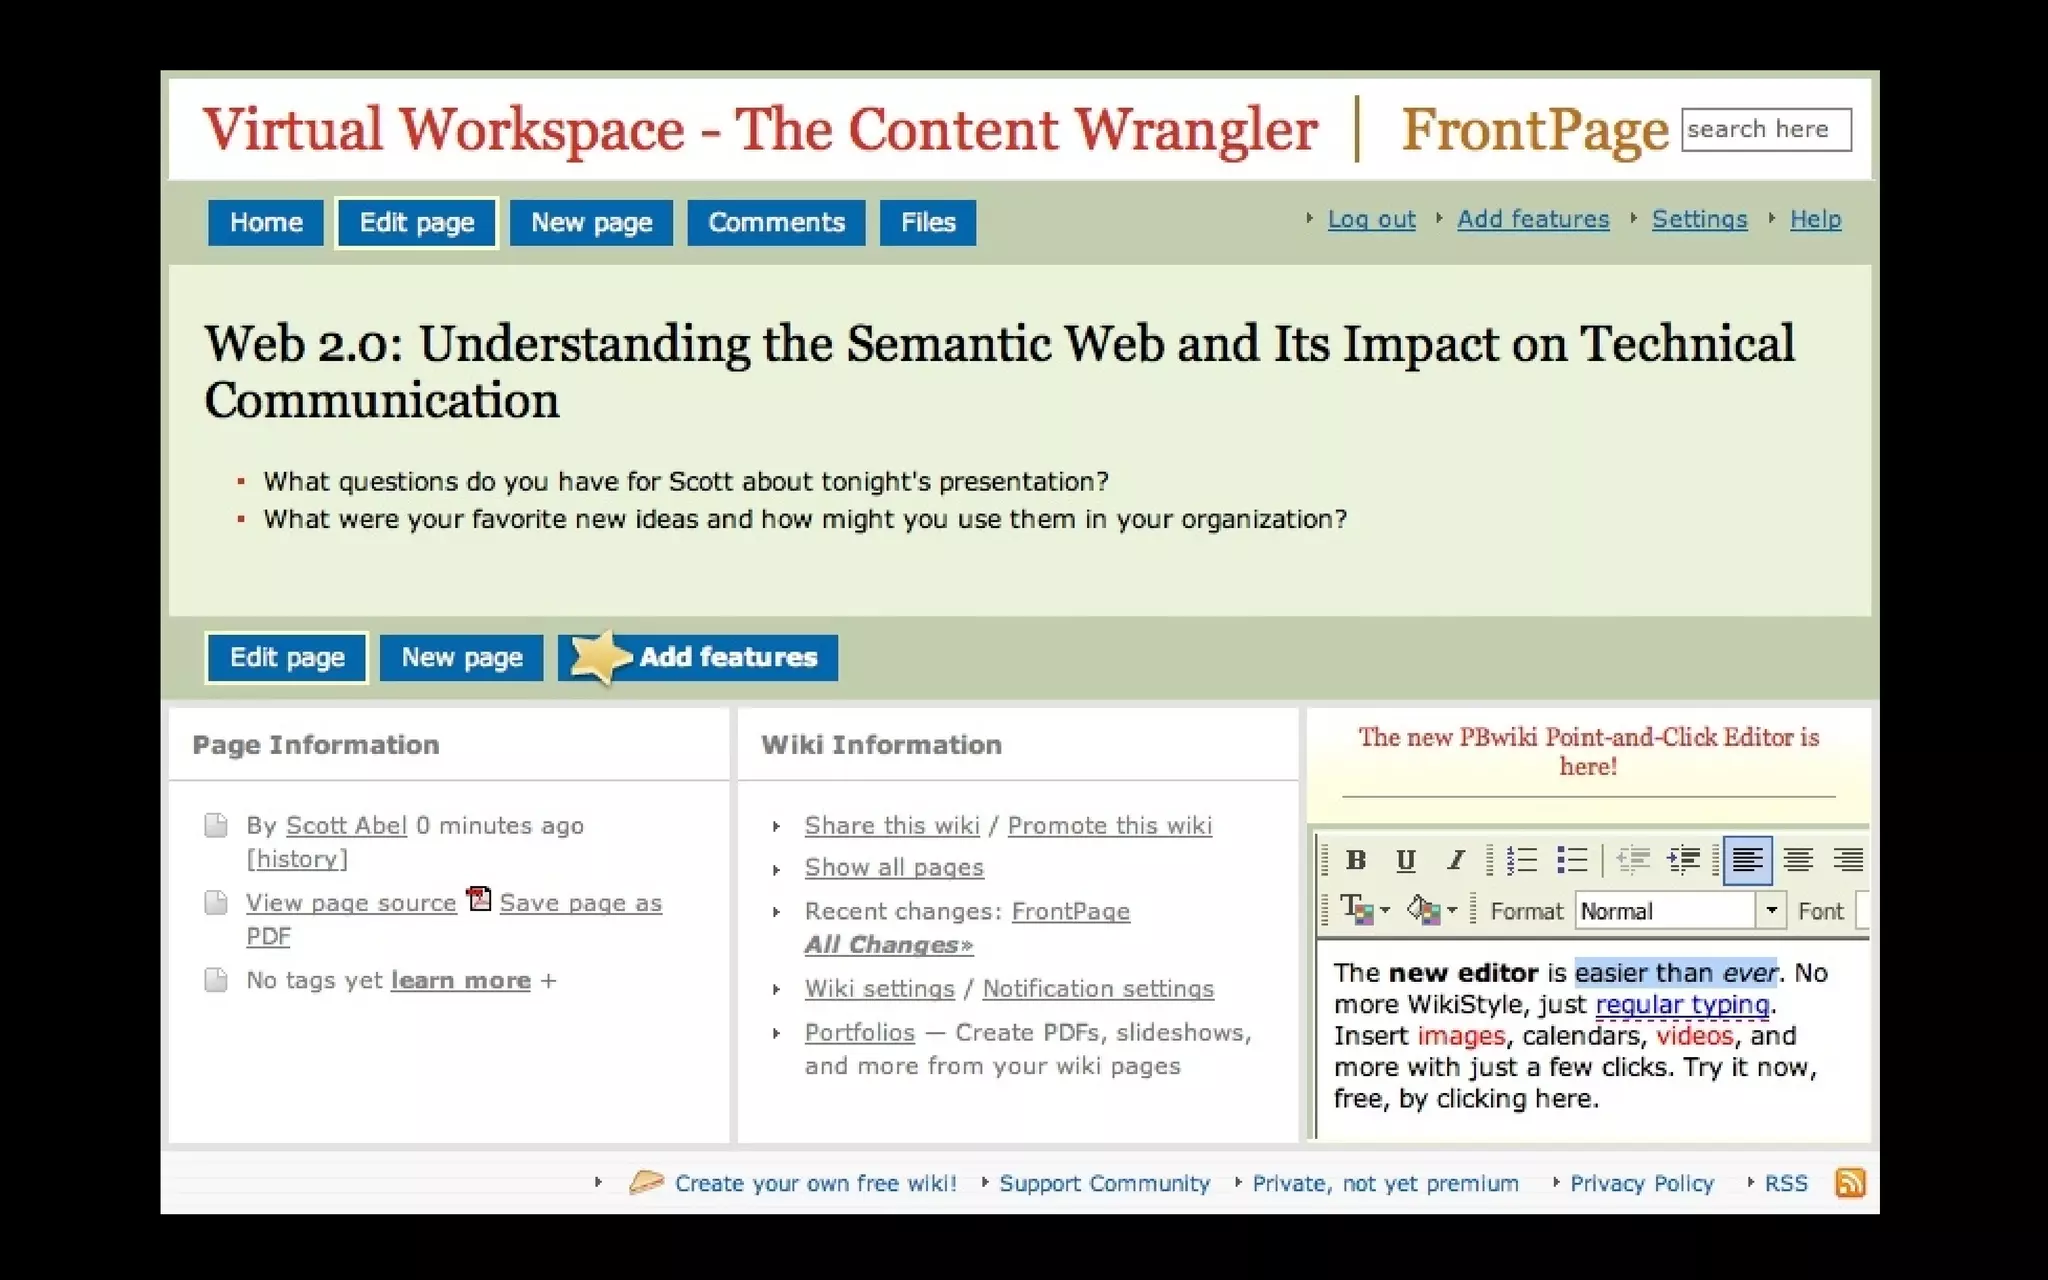The image size is (2048, 1280).
Task: Expand the Format dropdown showing Normal
Action: pos(1771,910)
